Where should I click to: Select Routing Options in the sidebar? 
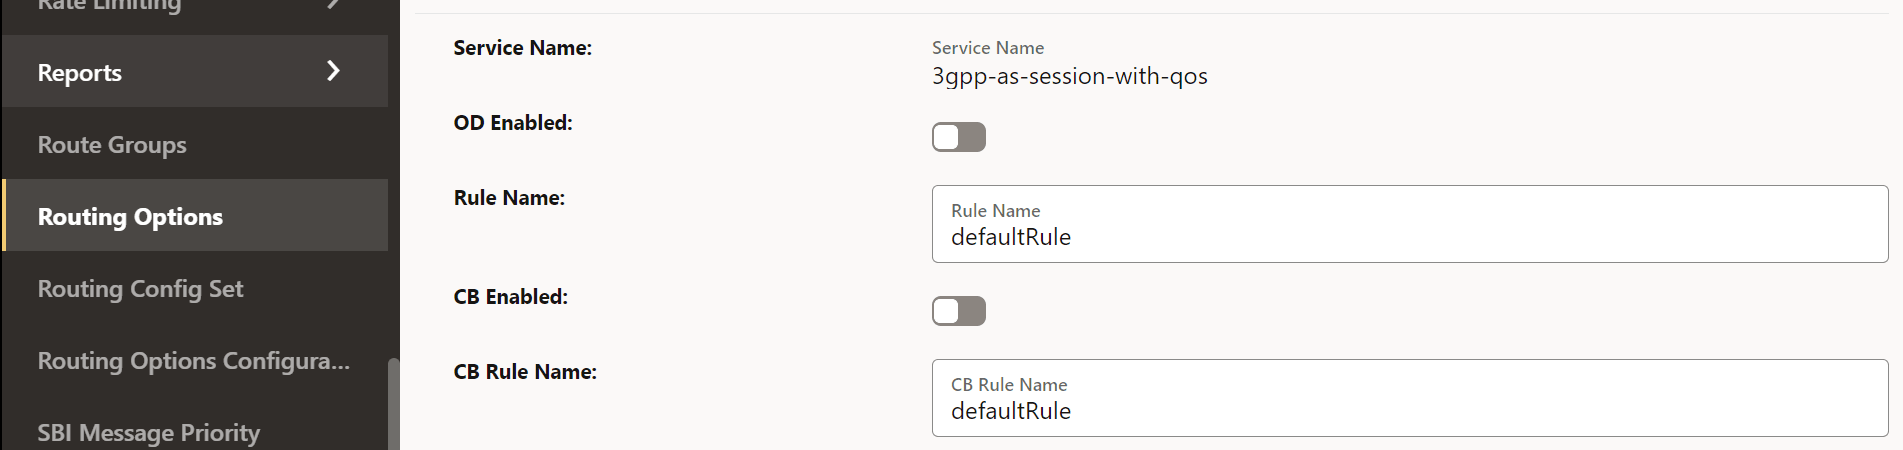[x=130, y=217]
